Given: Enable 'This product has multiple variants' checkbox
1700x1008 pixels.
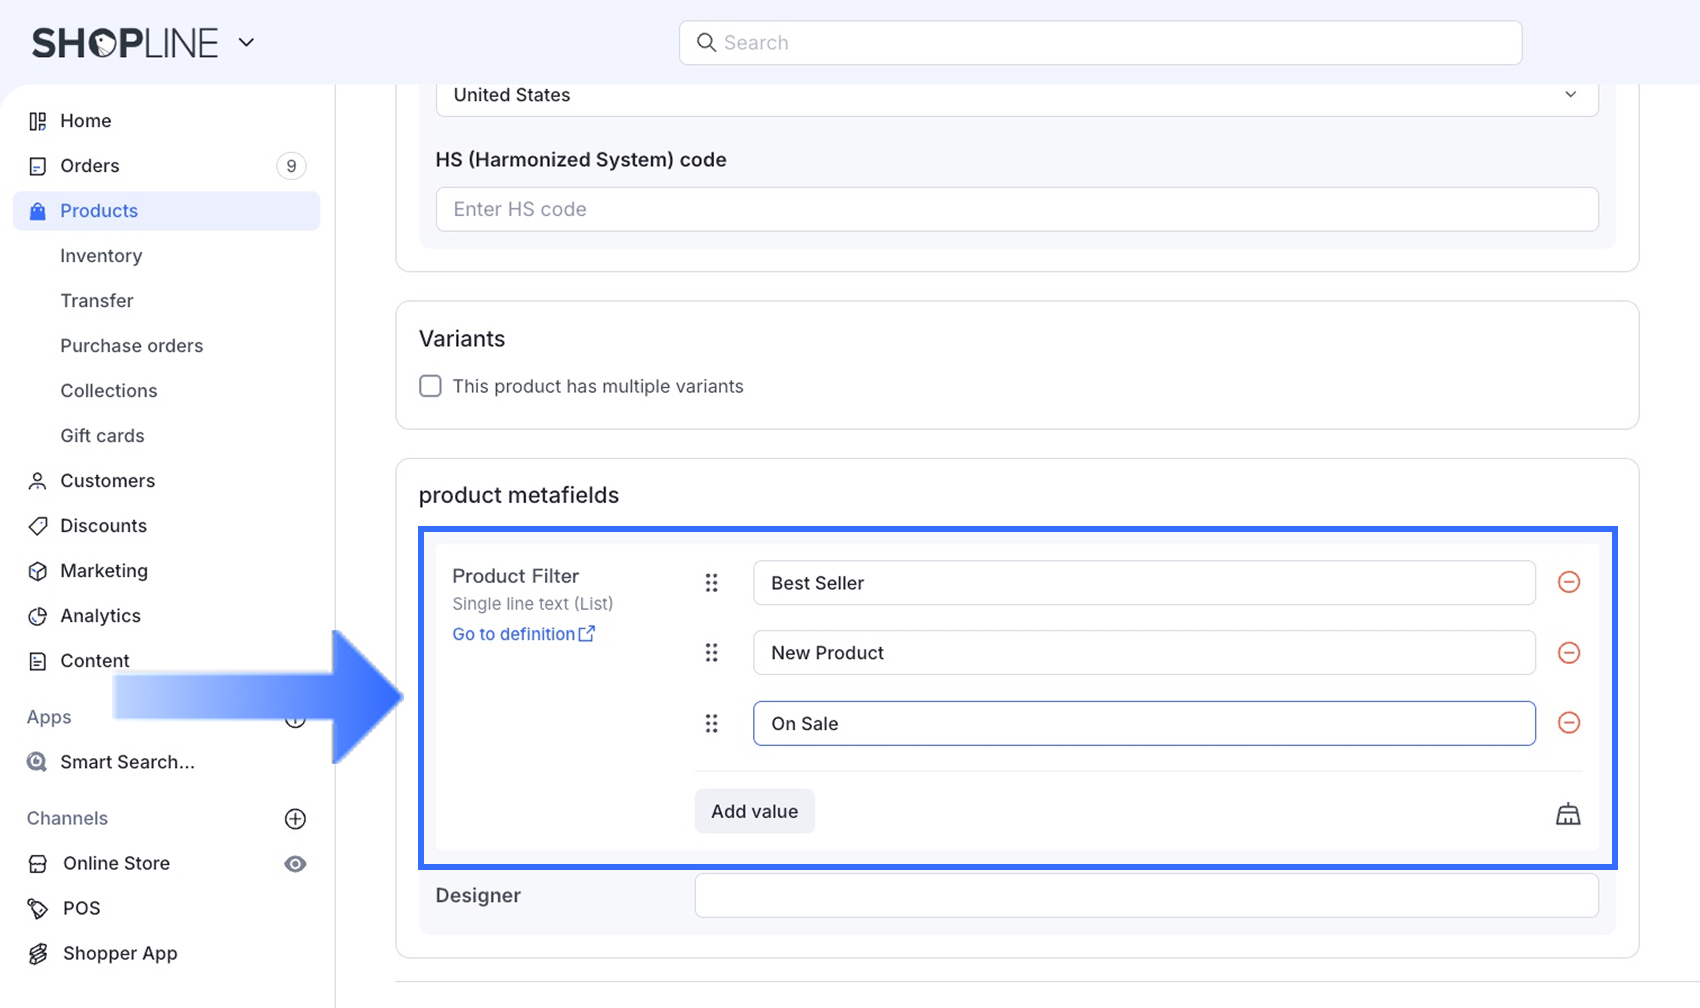Looking at the screenshot, I should coord(430,386).
